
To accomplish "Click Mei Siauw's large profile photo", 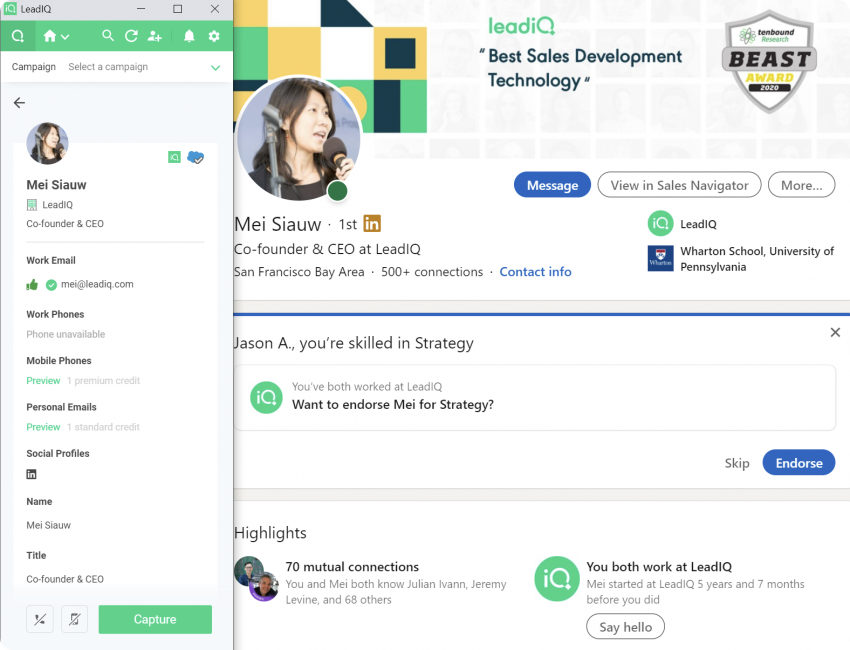I will [x=299, y=138].
